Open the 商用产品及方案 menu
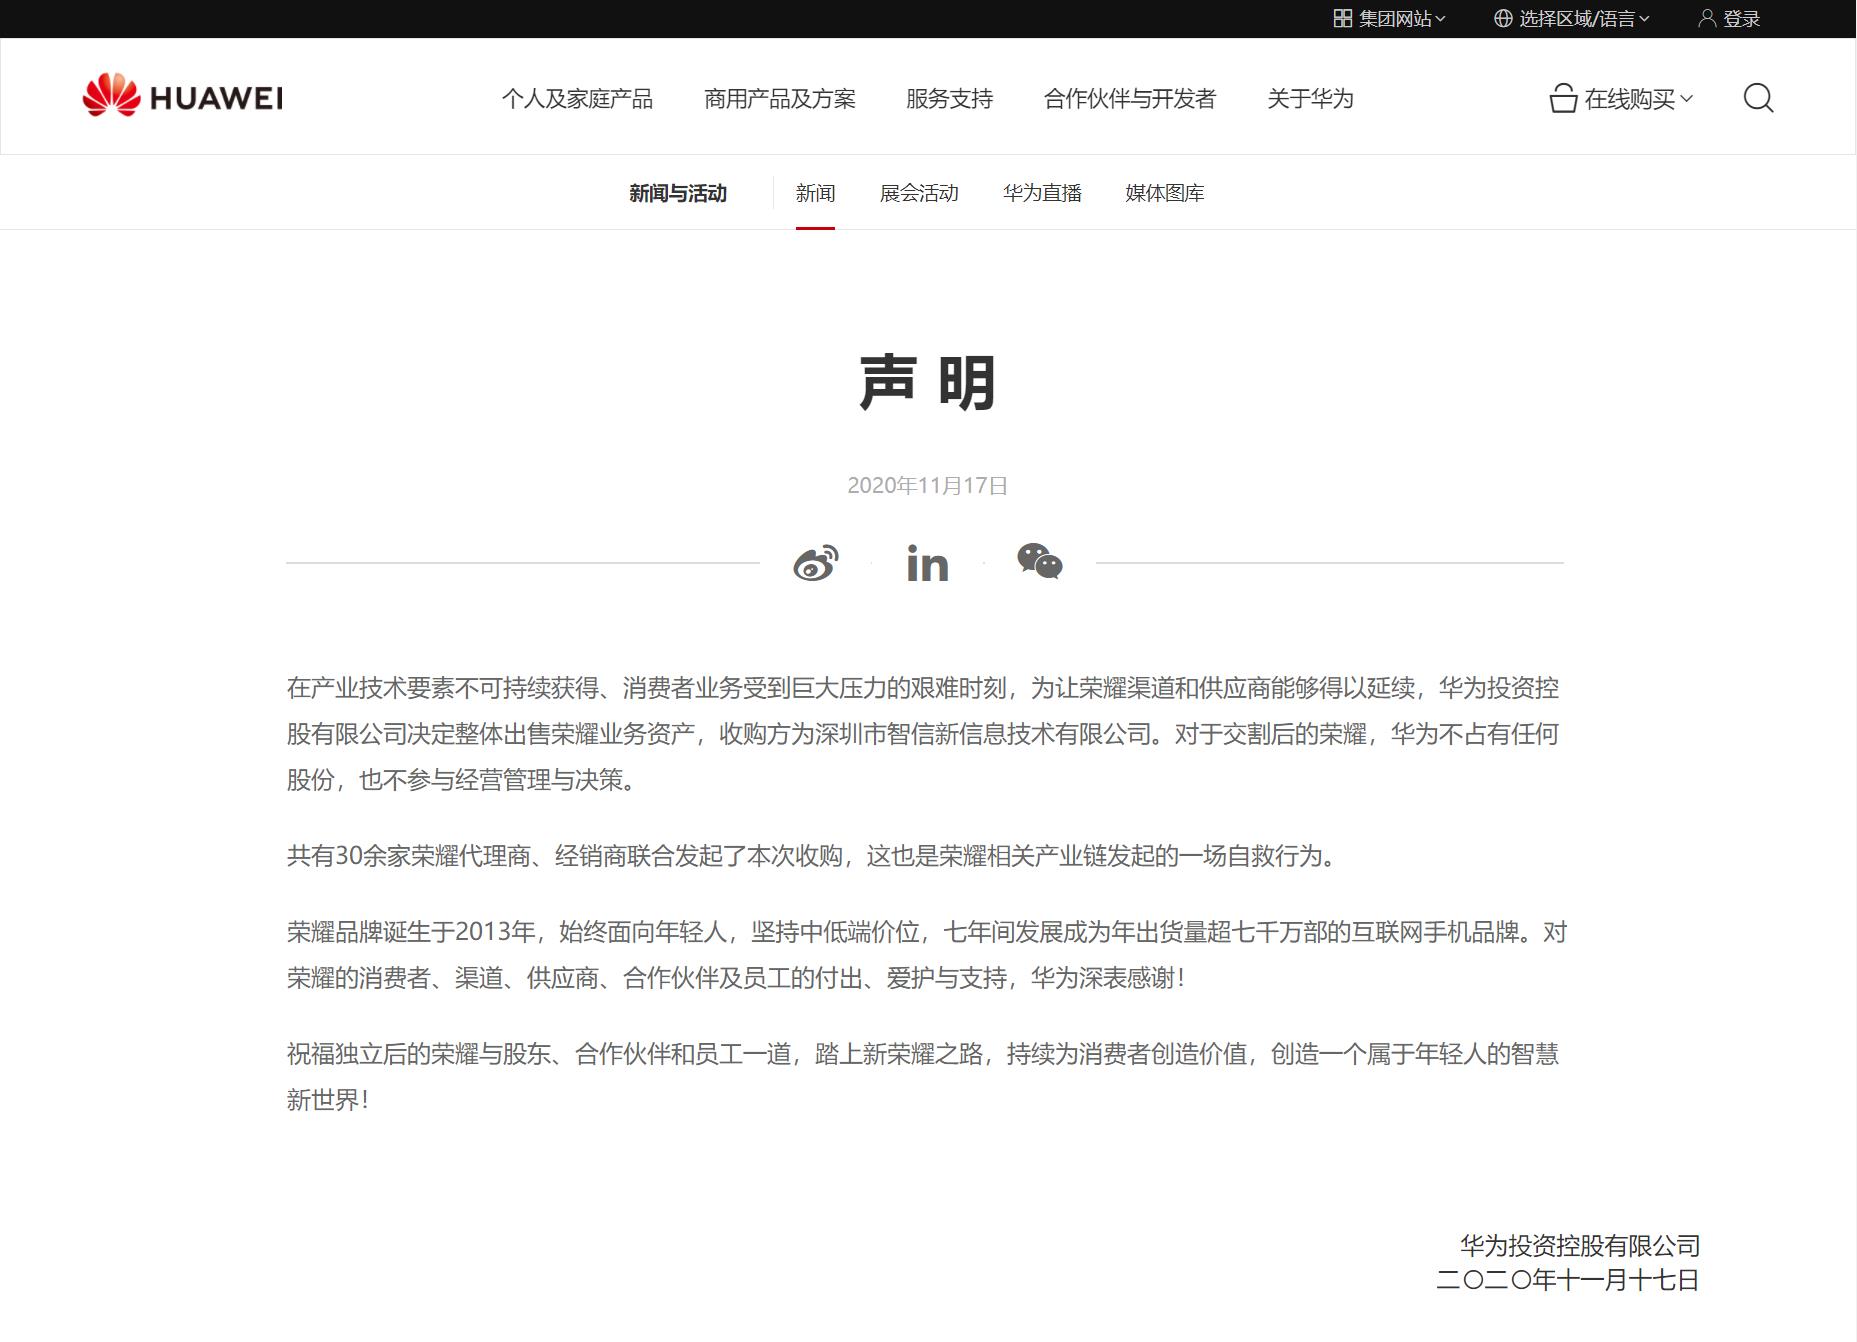The image size is (1857, 1342). [x=780, y=98]
